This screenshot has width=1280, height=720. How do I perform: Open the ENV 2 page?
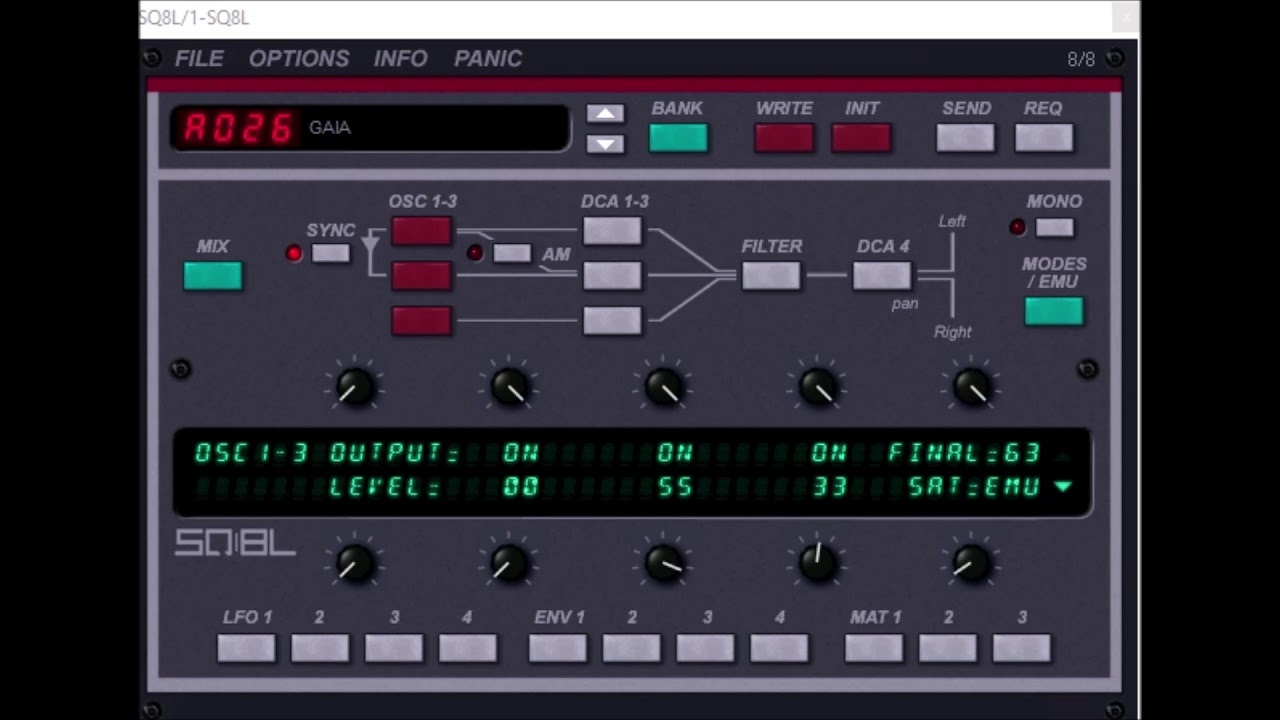tap(632, 648)
